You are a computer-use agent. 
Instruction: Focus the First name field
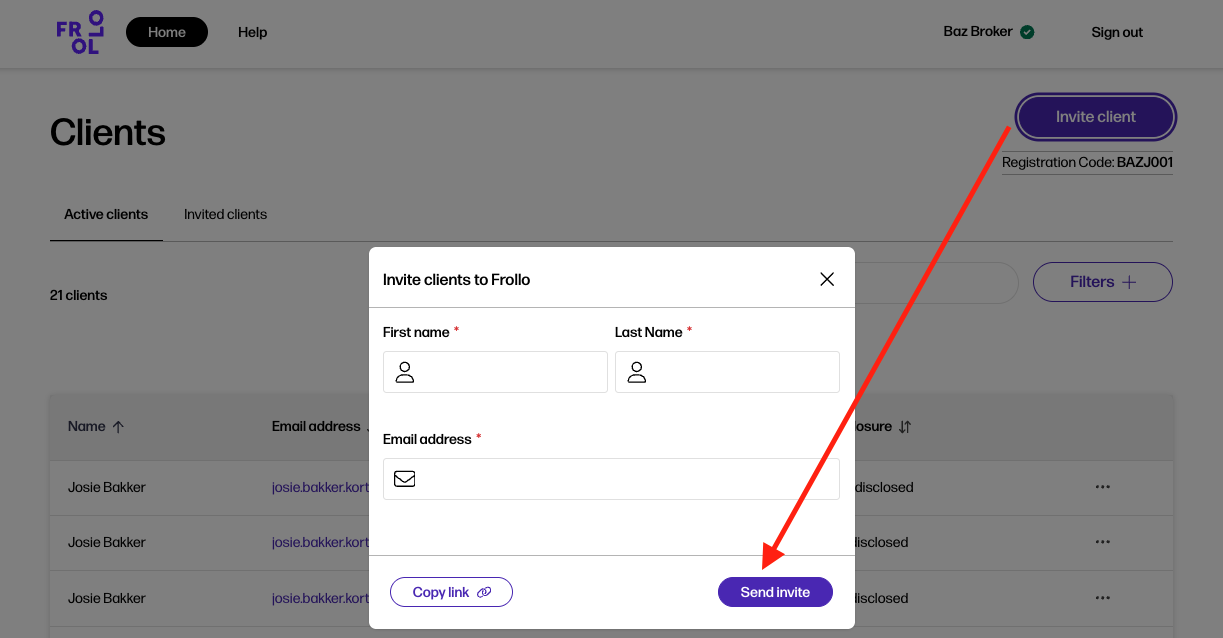click(x=508, y=372)
